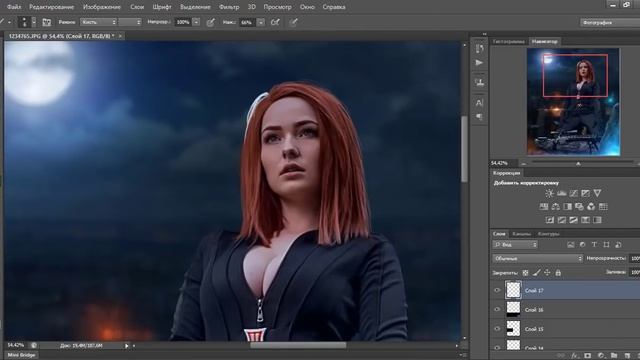Toggle tablet pressure for opacity
640x360 pixels.
211,22
